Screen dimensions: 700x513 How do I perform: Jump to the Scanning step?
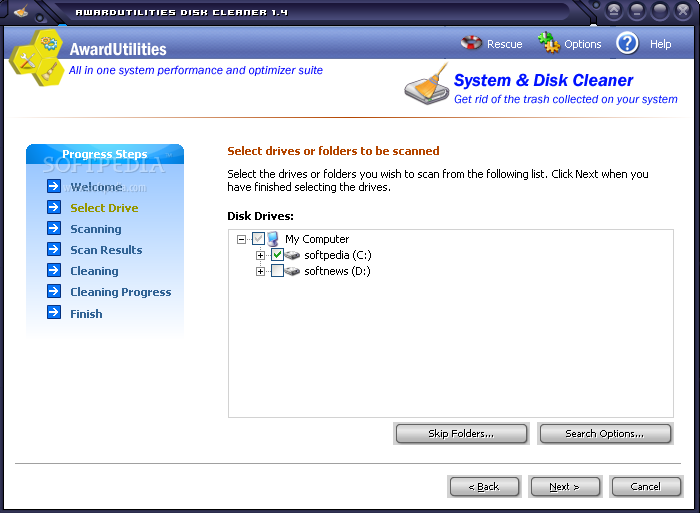click(96, 229)
